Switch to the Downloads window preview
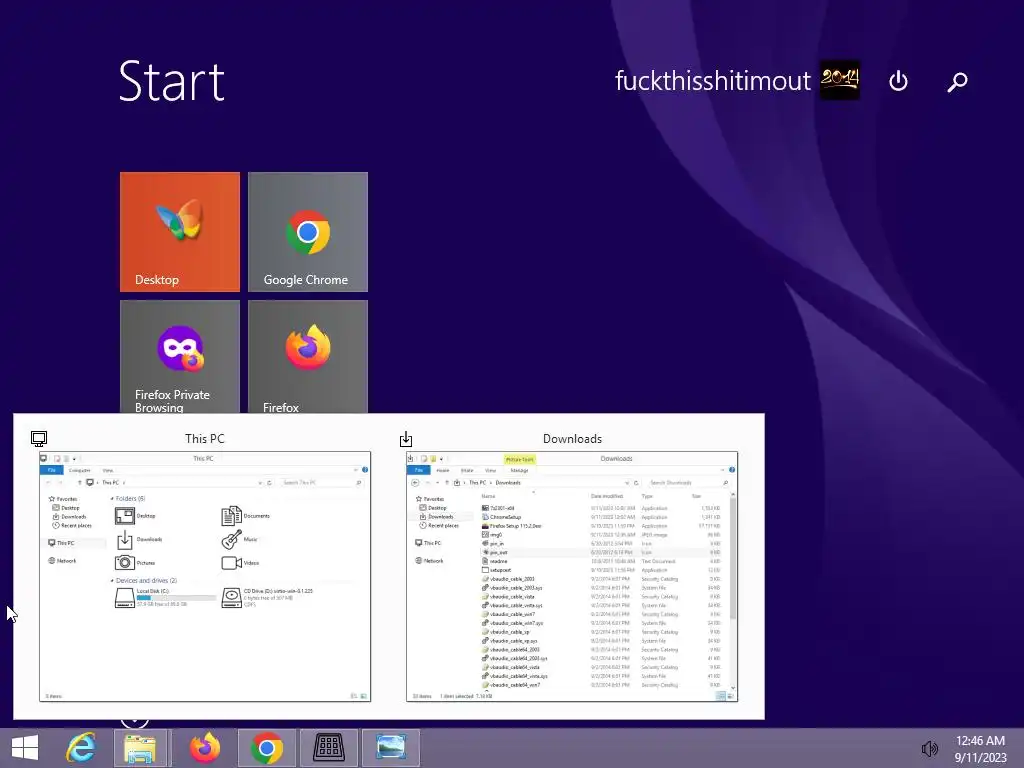Screen dimensions: 1024x768 coord(572,576)
